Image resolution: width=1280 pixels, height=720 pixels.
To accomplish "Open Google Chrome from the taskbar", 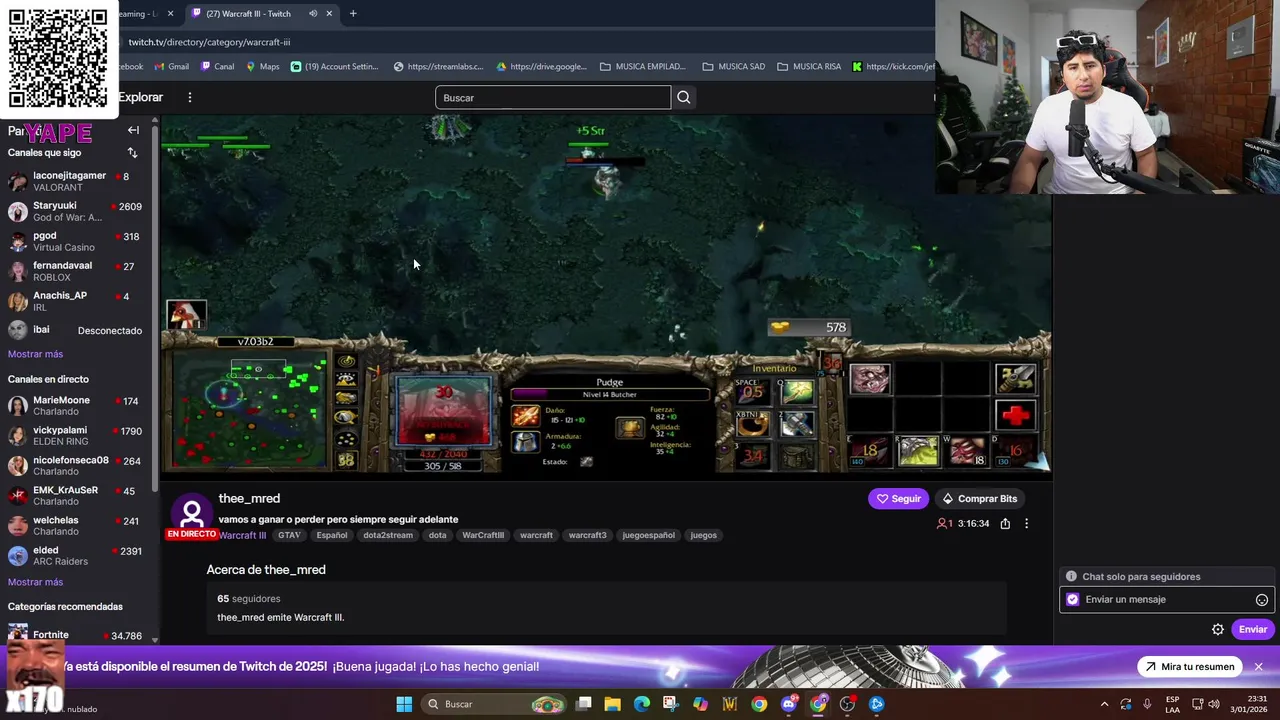I will coord(759,704).
